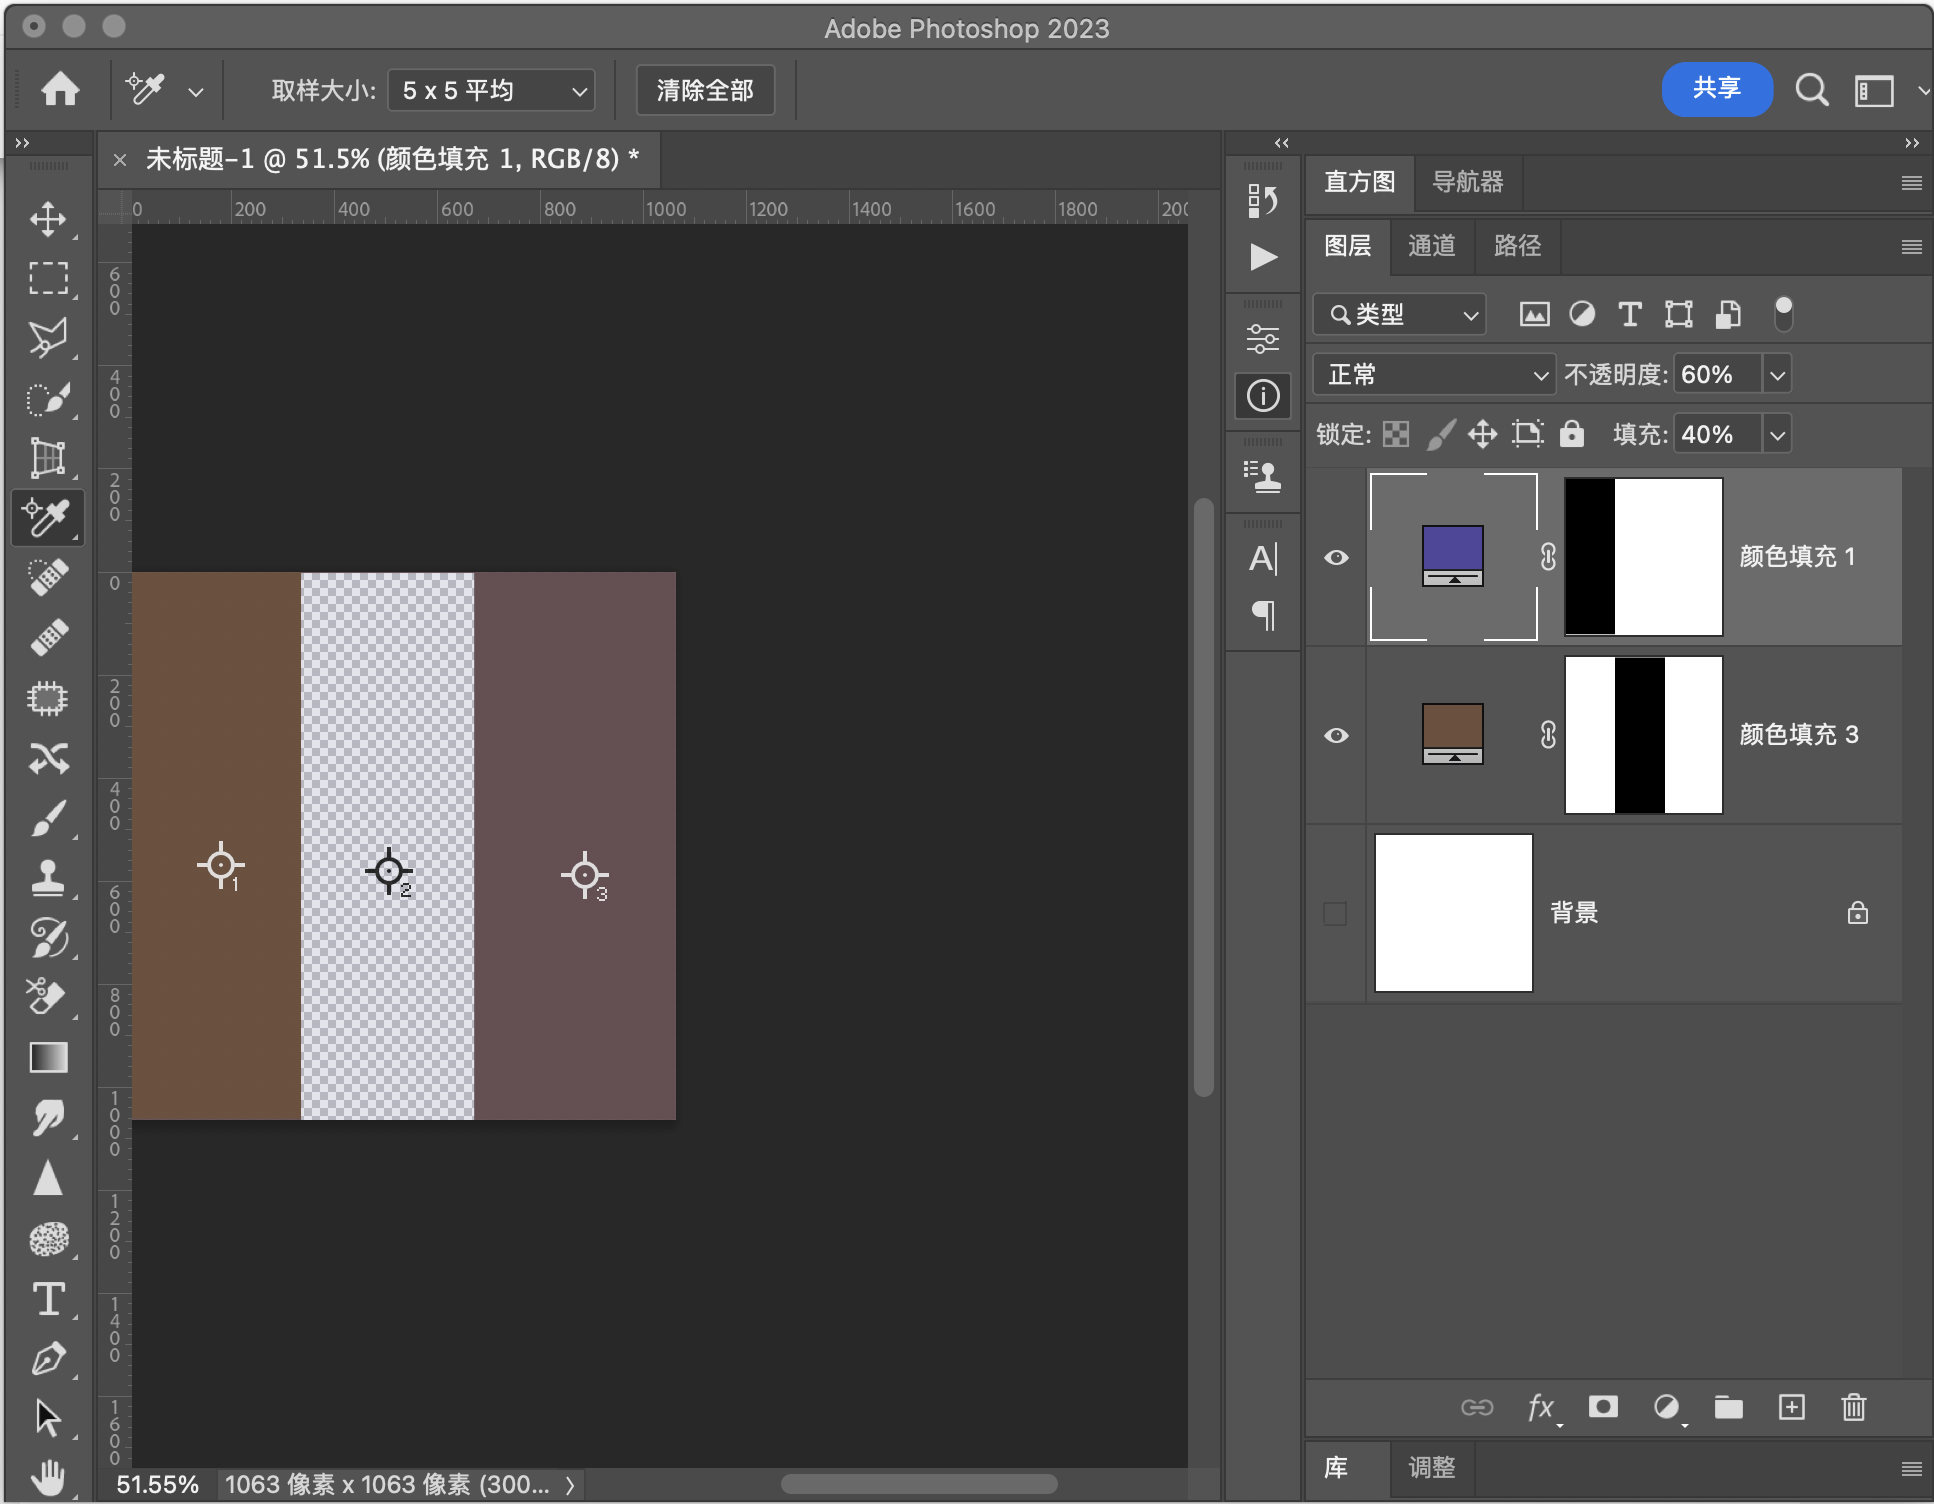This screenshot has height=1504, width=1934.
Task: Select the Patch tool
Action: (48, 698)
